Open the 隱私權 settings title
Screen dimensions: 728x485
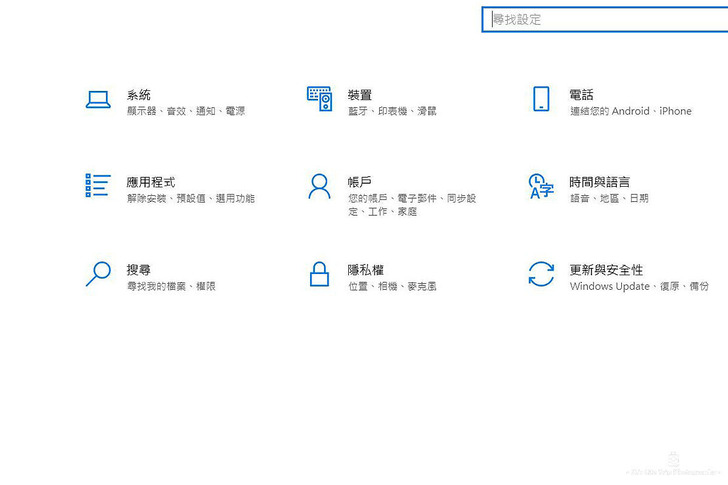[x=366, y=270]
